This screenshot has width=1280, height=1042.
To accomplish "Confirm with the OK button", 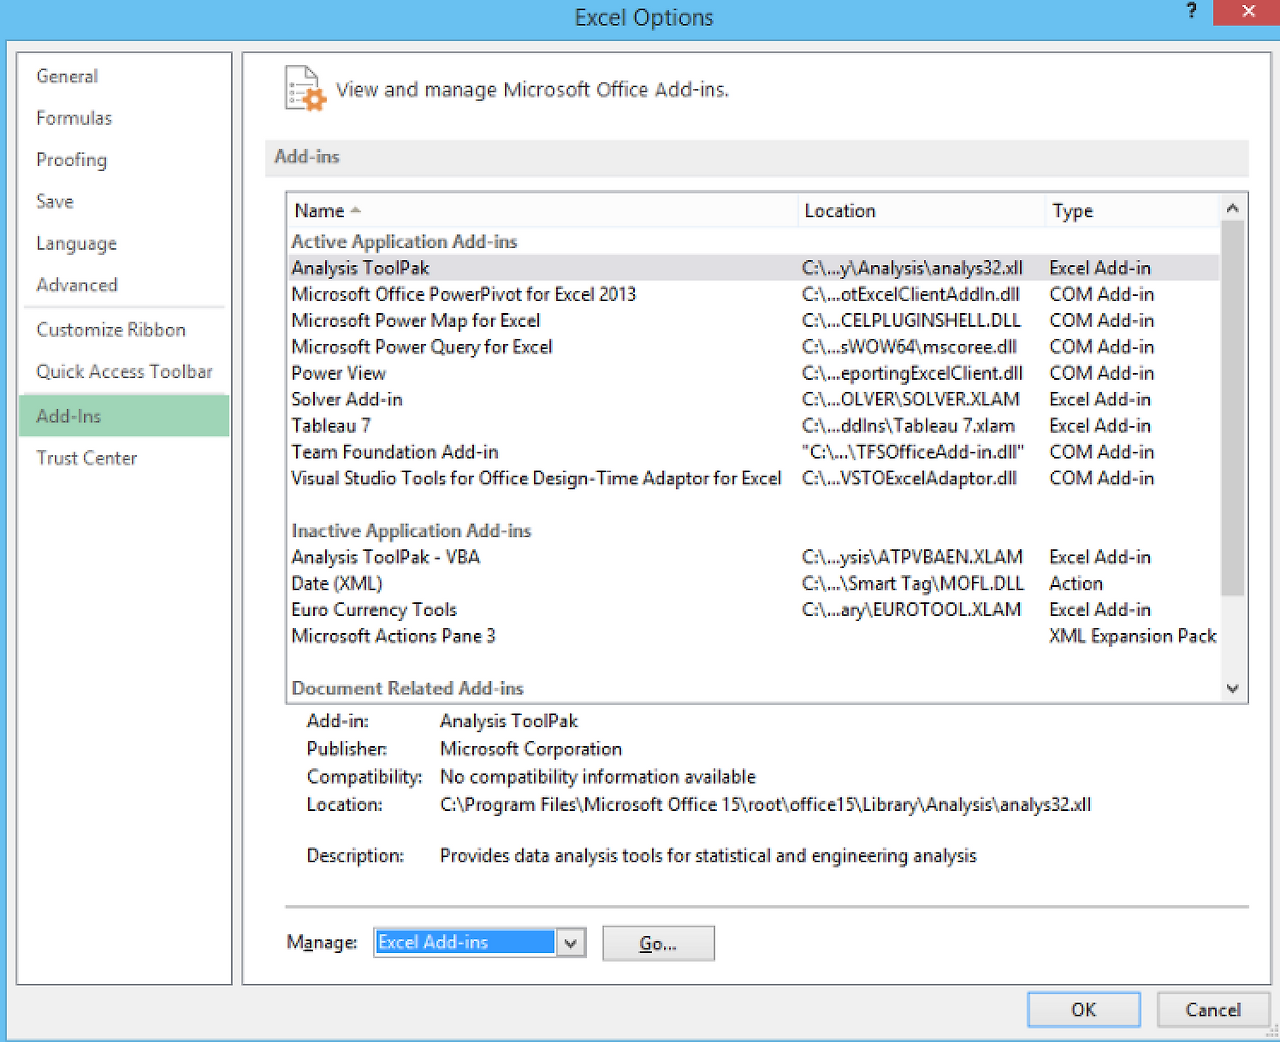I will pyautogui.click(x=1084, y=1010).
